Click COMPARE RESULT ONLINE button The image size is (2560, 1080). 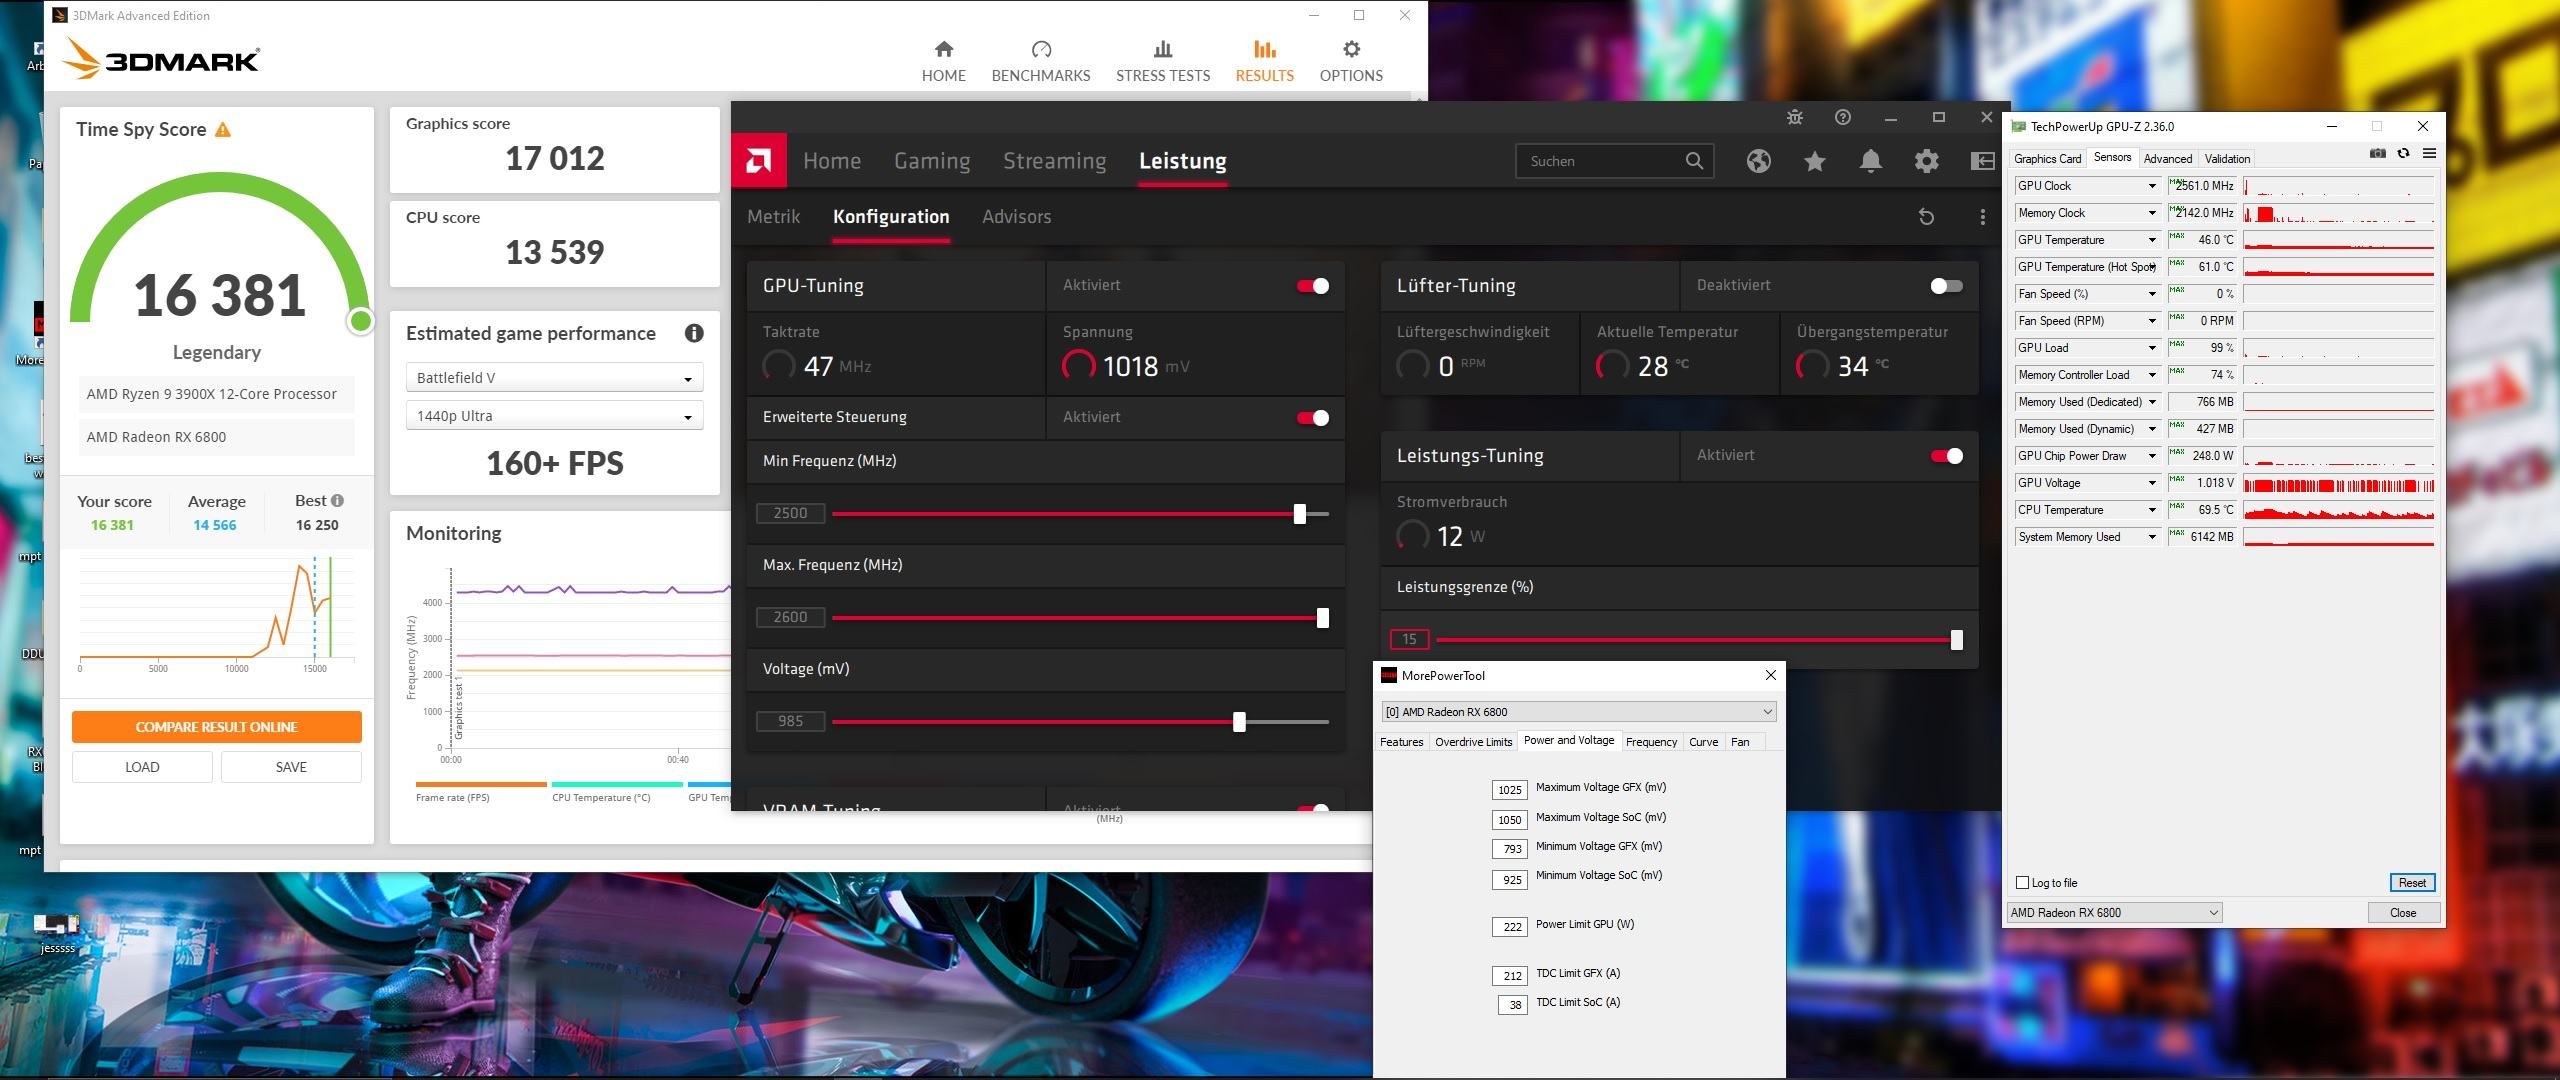pos(216,727)
